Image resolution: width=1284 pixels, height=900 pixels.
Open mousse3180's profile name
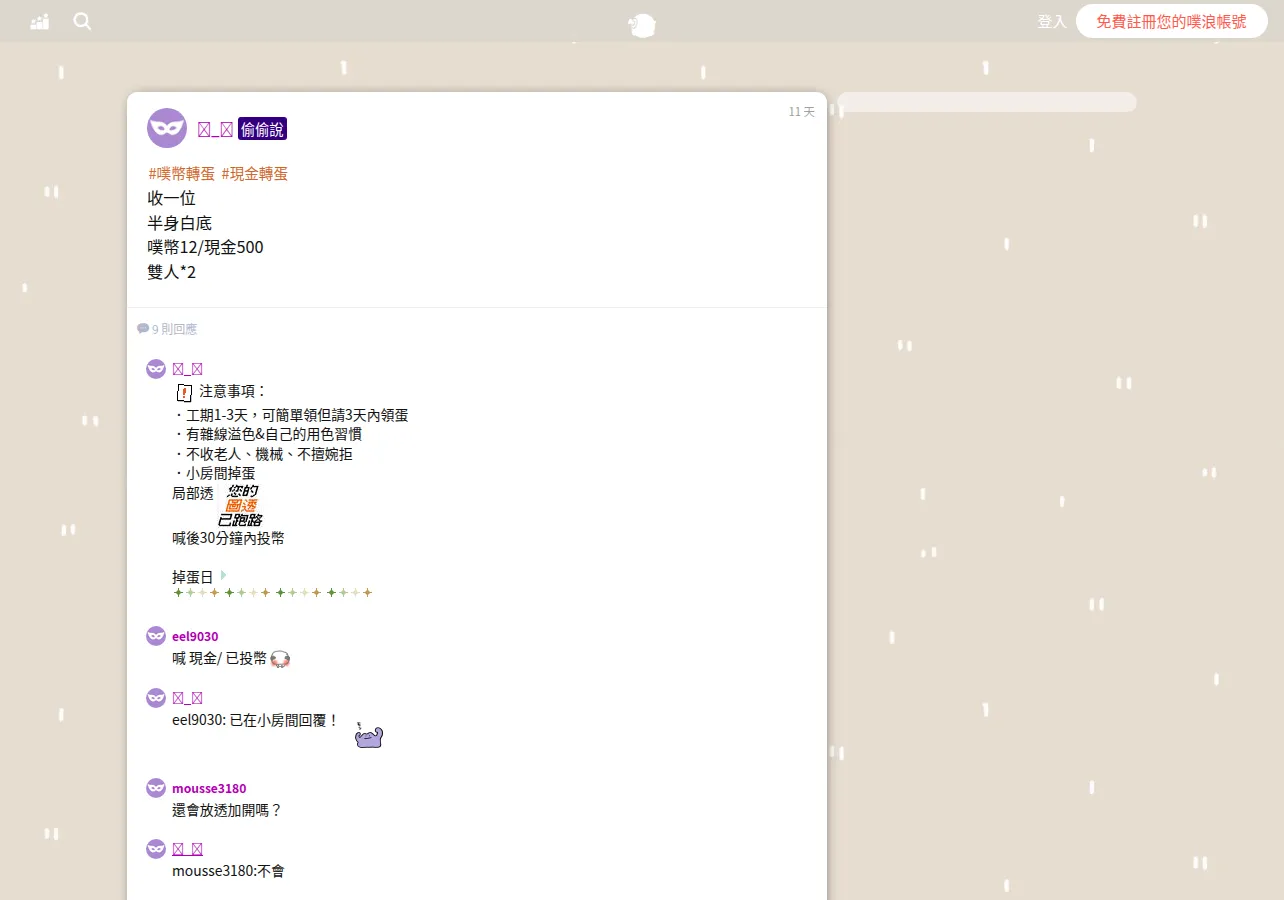click(x=209, y=788)
